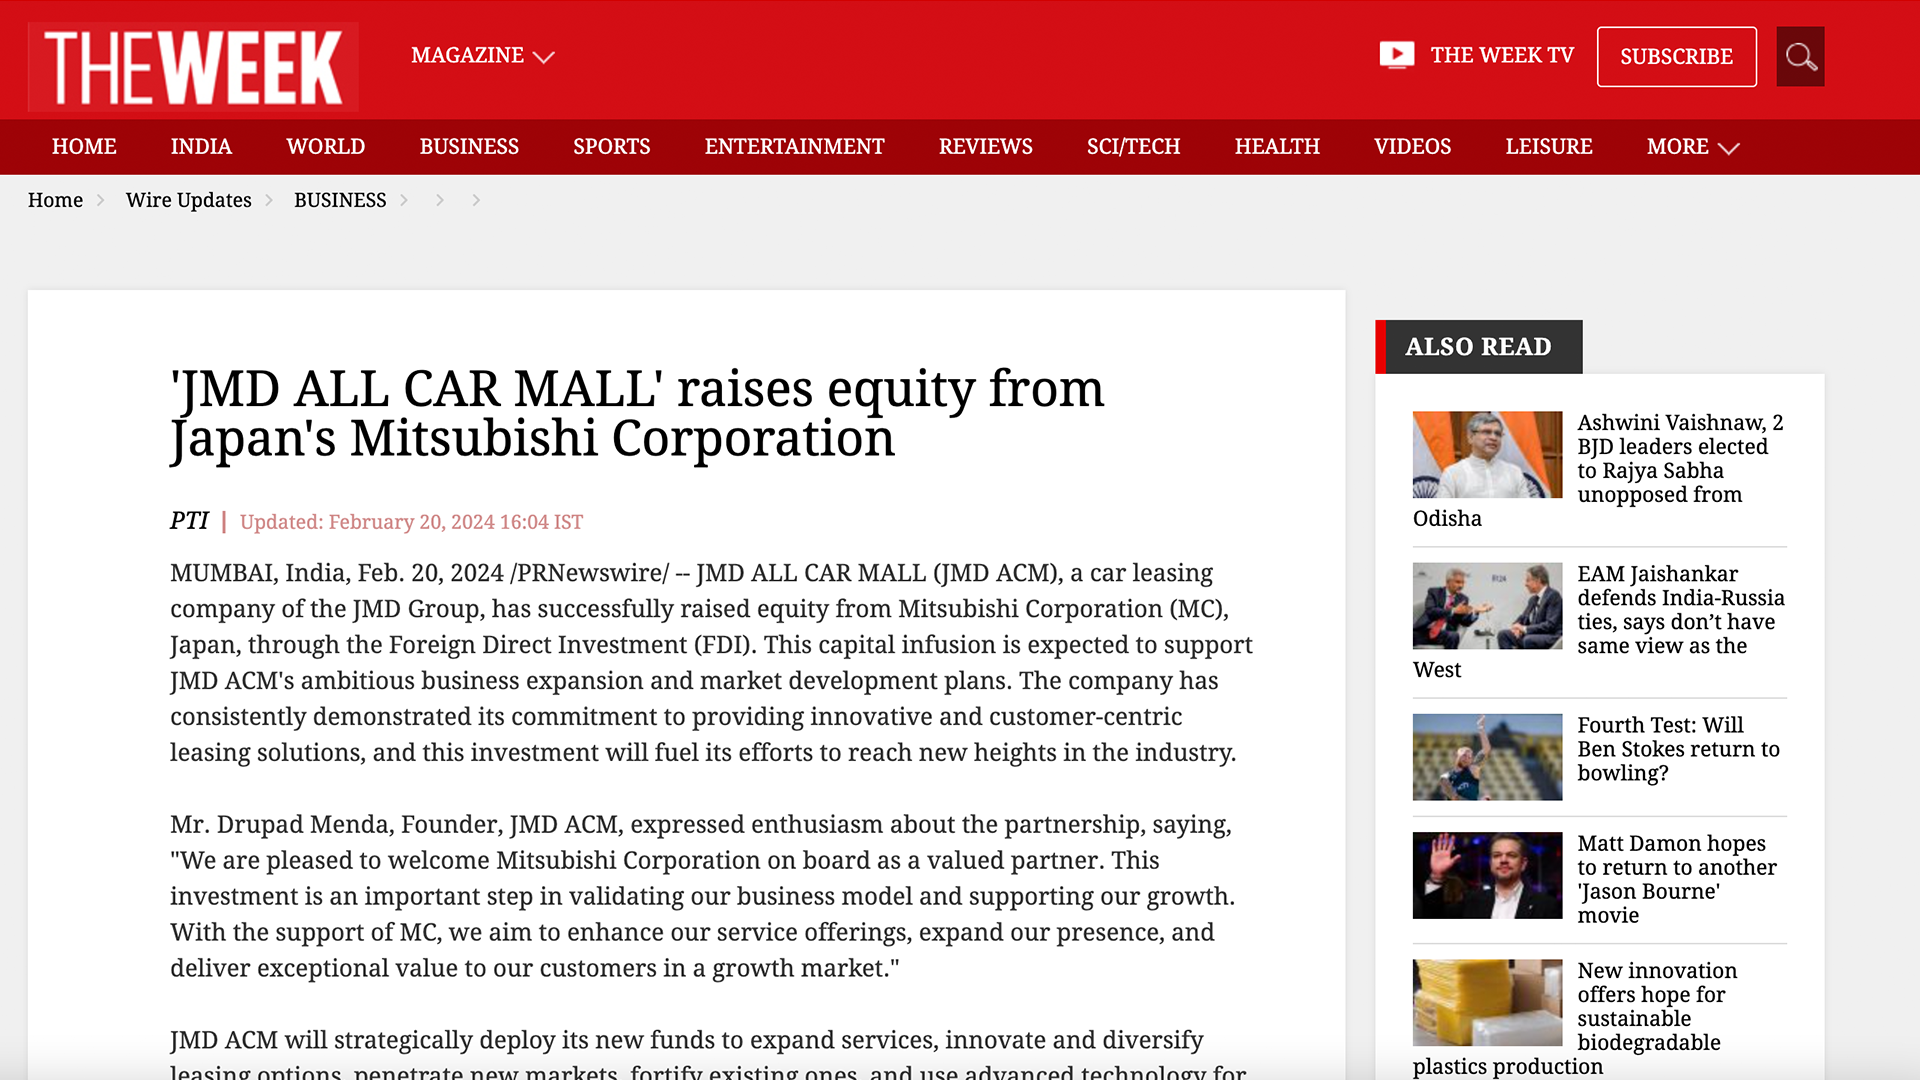1920x1080 pixels.
Task: Open Ben Stokes Fourth Test thumbnail
Action: pos(1487,757)
